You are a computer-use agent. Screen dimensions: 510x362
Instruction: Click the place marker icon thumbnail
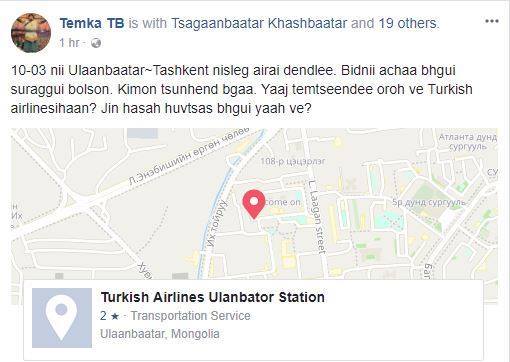point(62,318)
